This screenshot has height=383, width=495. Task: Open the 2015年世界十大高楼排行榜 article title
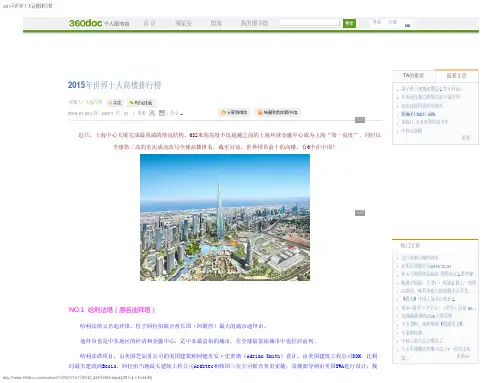point(114,85)
